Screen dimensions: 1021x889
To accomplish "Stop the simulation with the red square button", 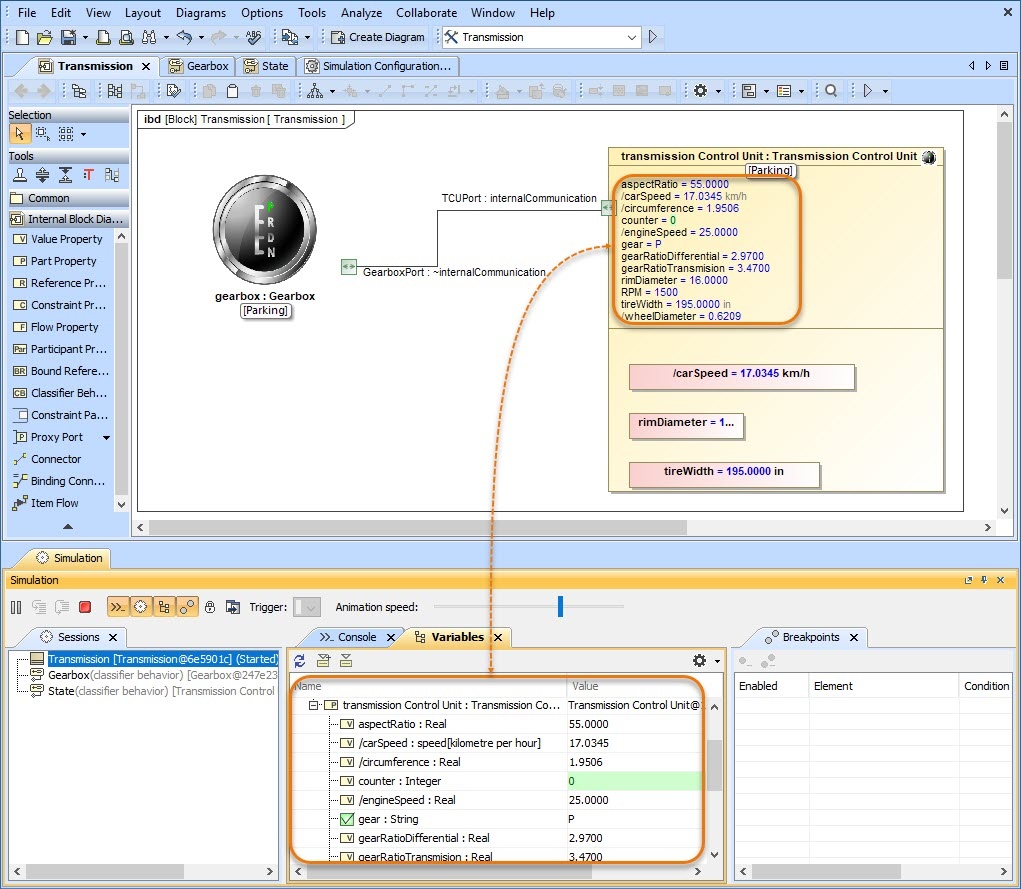I will 85,607.
